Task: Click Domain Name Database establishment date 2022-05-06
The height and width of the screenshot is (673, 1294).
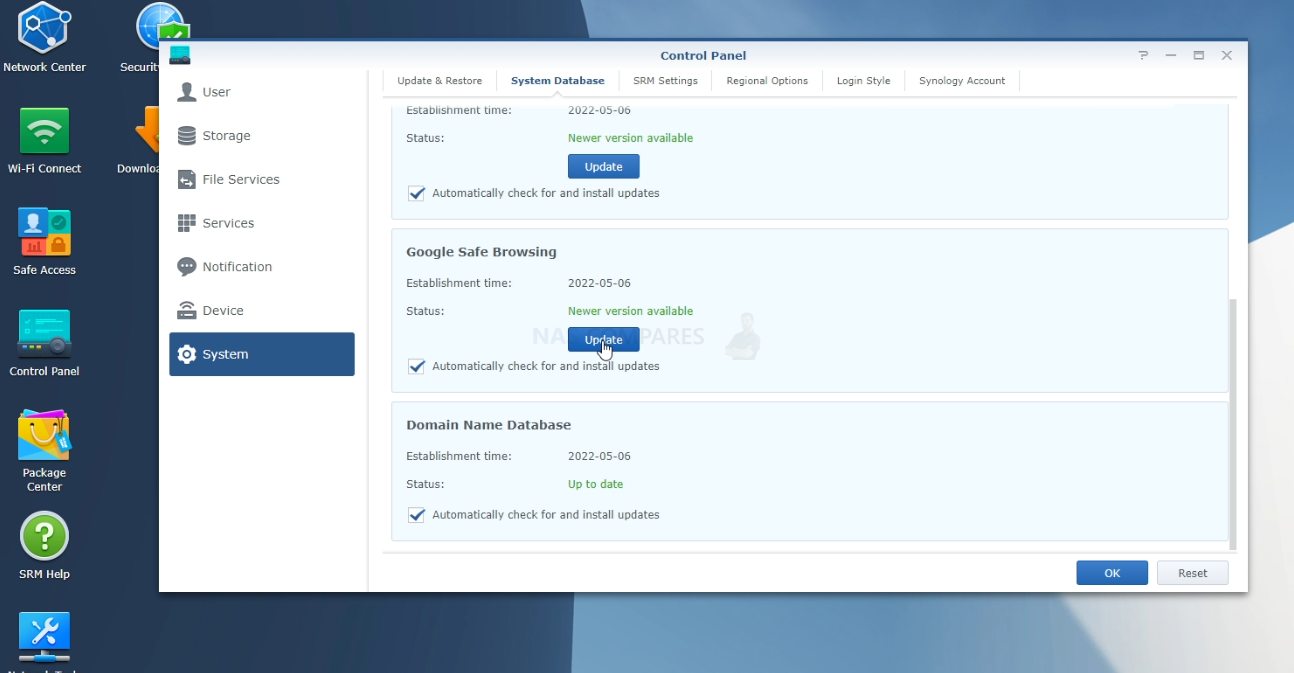Action: [x=600, y=456]
